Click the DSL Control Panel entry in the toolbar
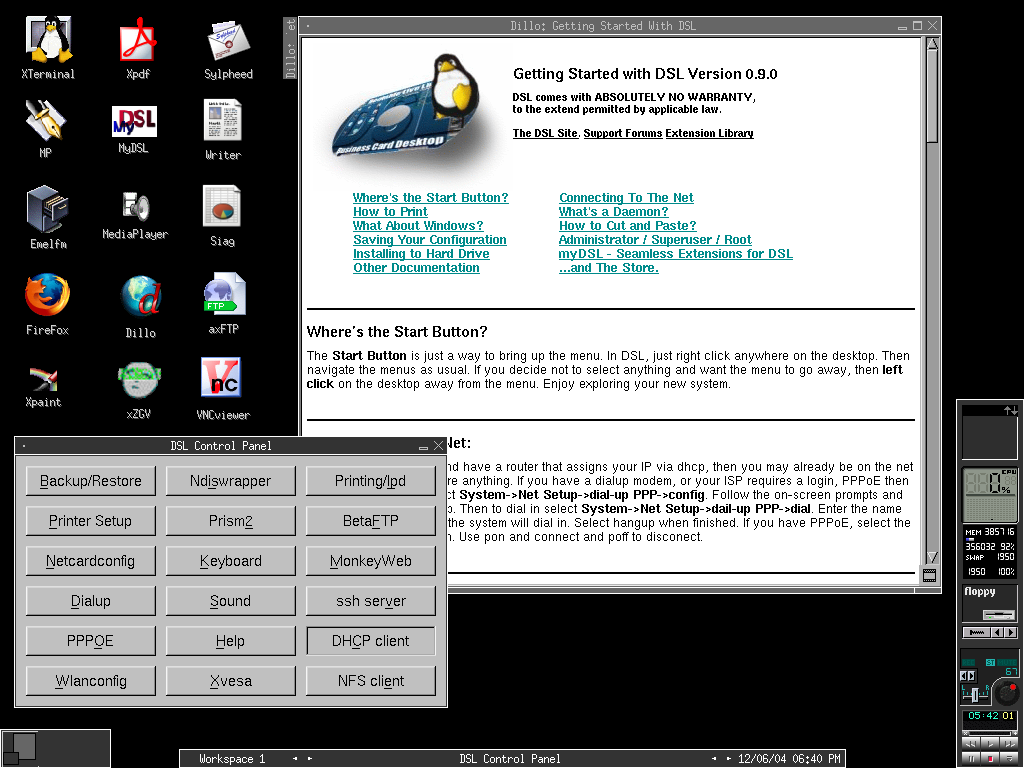The image size is (1024, 768). [510, 759]
